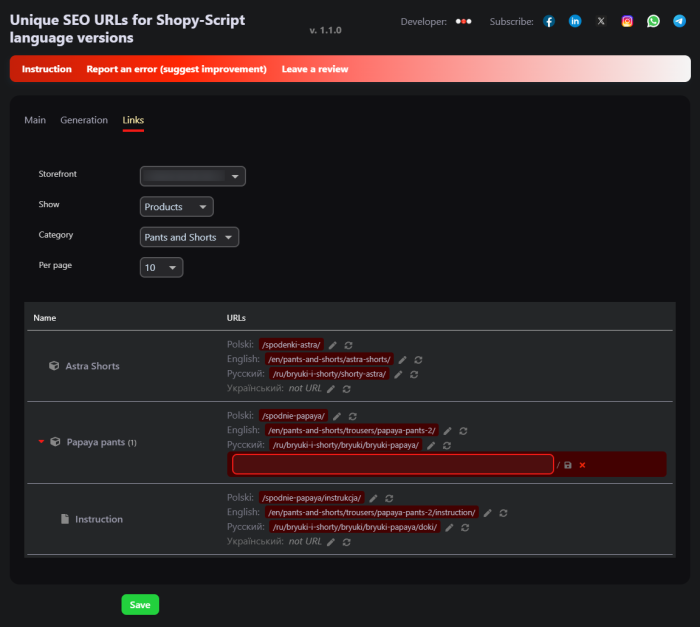Click the Papaya pants product name
The width and height of the screenshot is (700, 627).
click(96, 442)
